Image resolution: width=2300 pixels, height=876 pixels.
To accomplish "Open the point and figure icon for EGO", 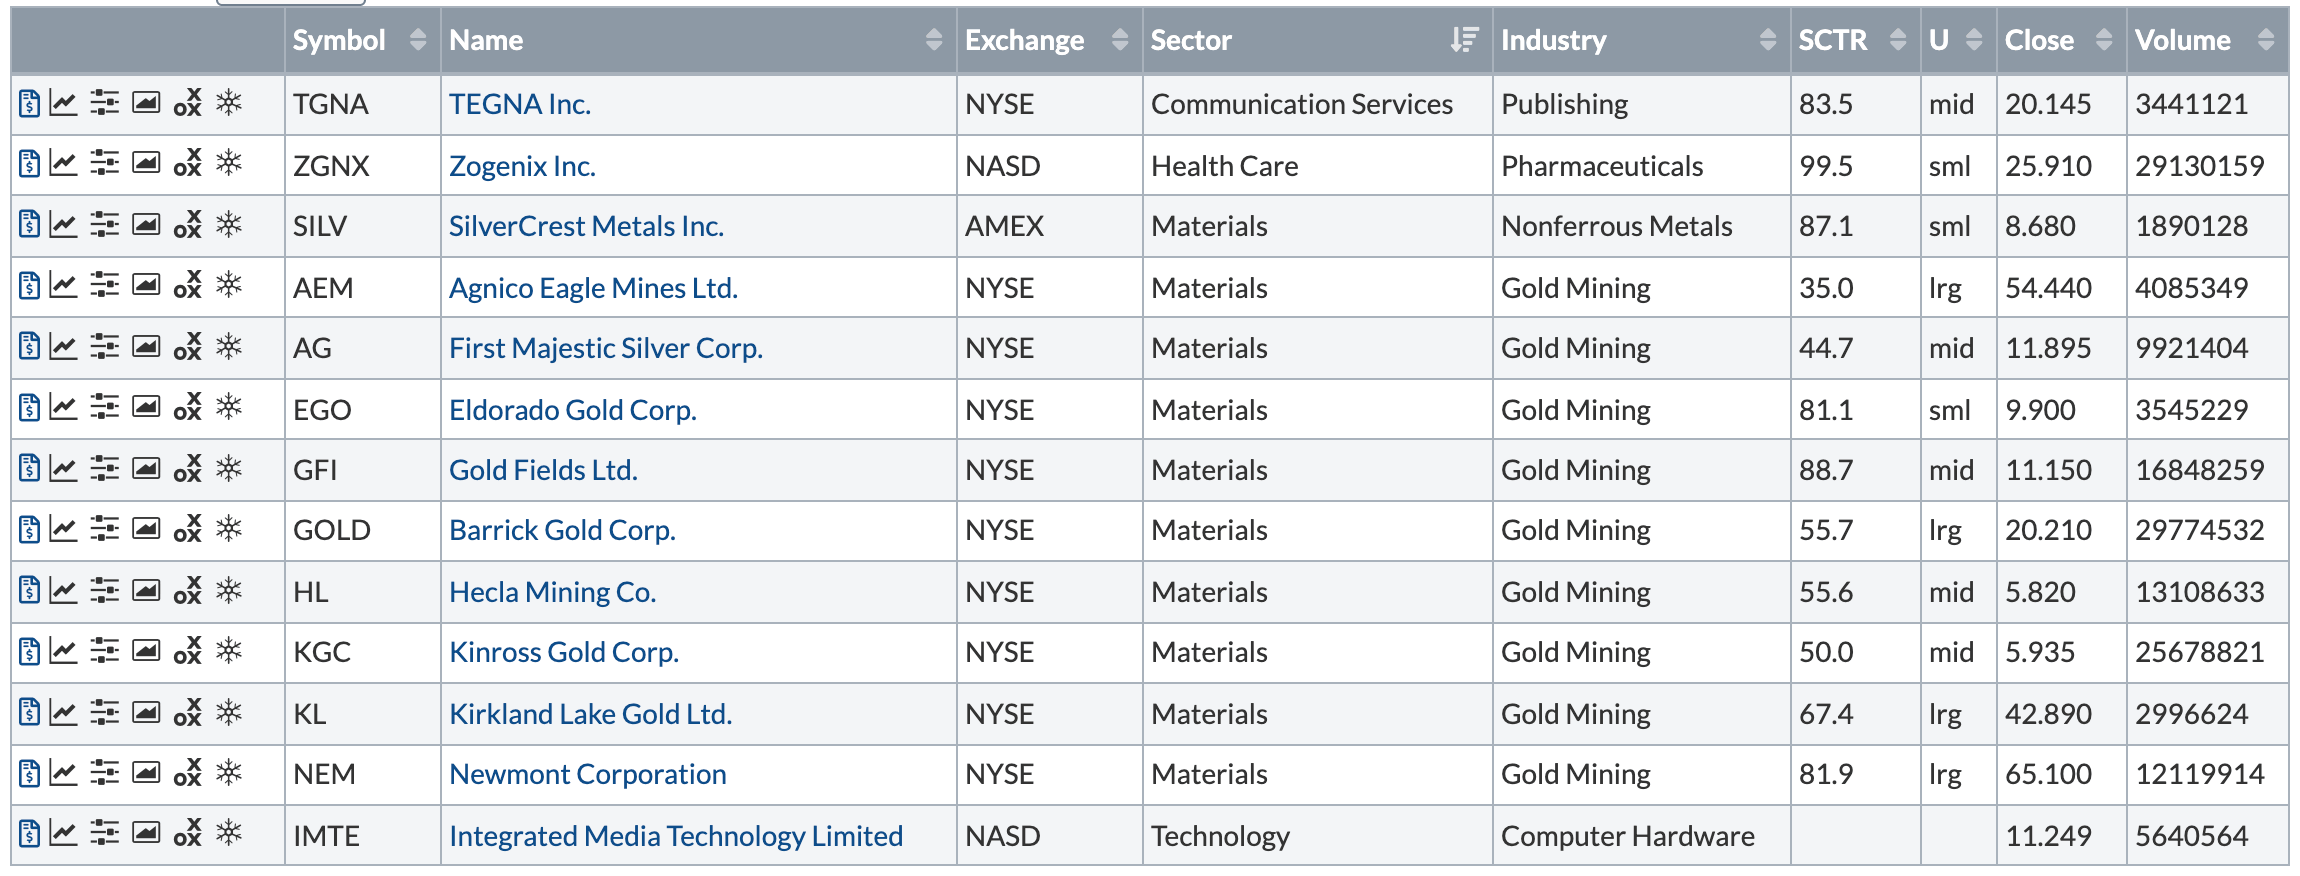I will 187,407.
